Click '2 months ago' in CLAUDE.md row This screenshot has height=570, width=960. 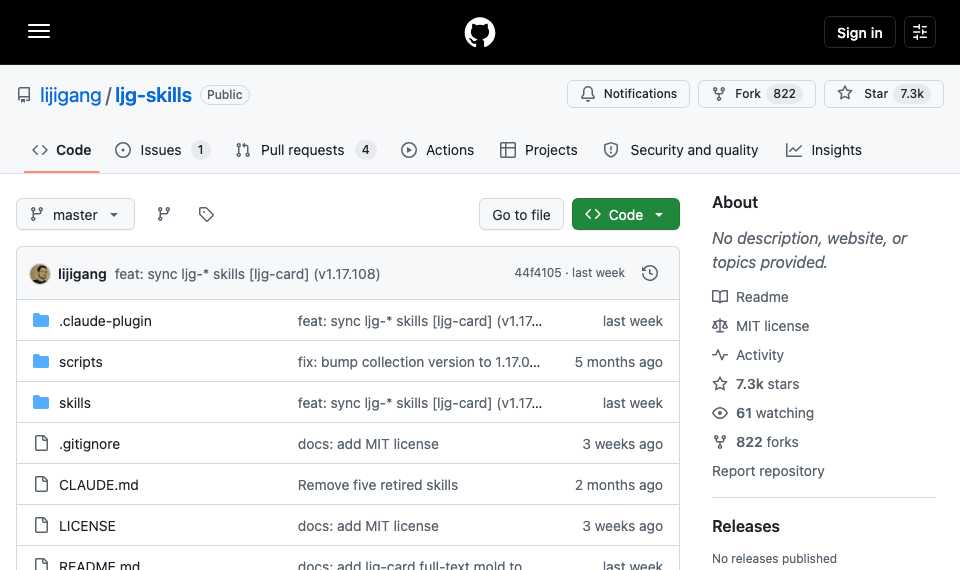point(618,485)
